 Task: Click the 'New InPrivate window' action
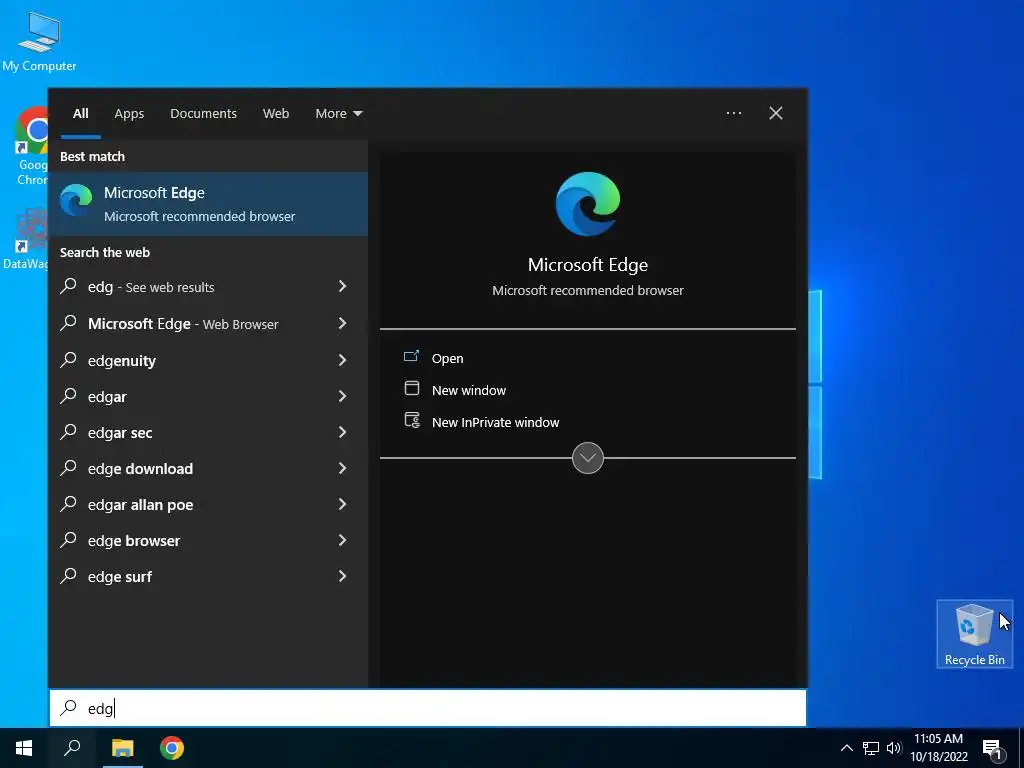496,423
